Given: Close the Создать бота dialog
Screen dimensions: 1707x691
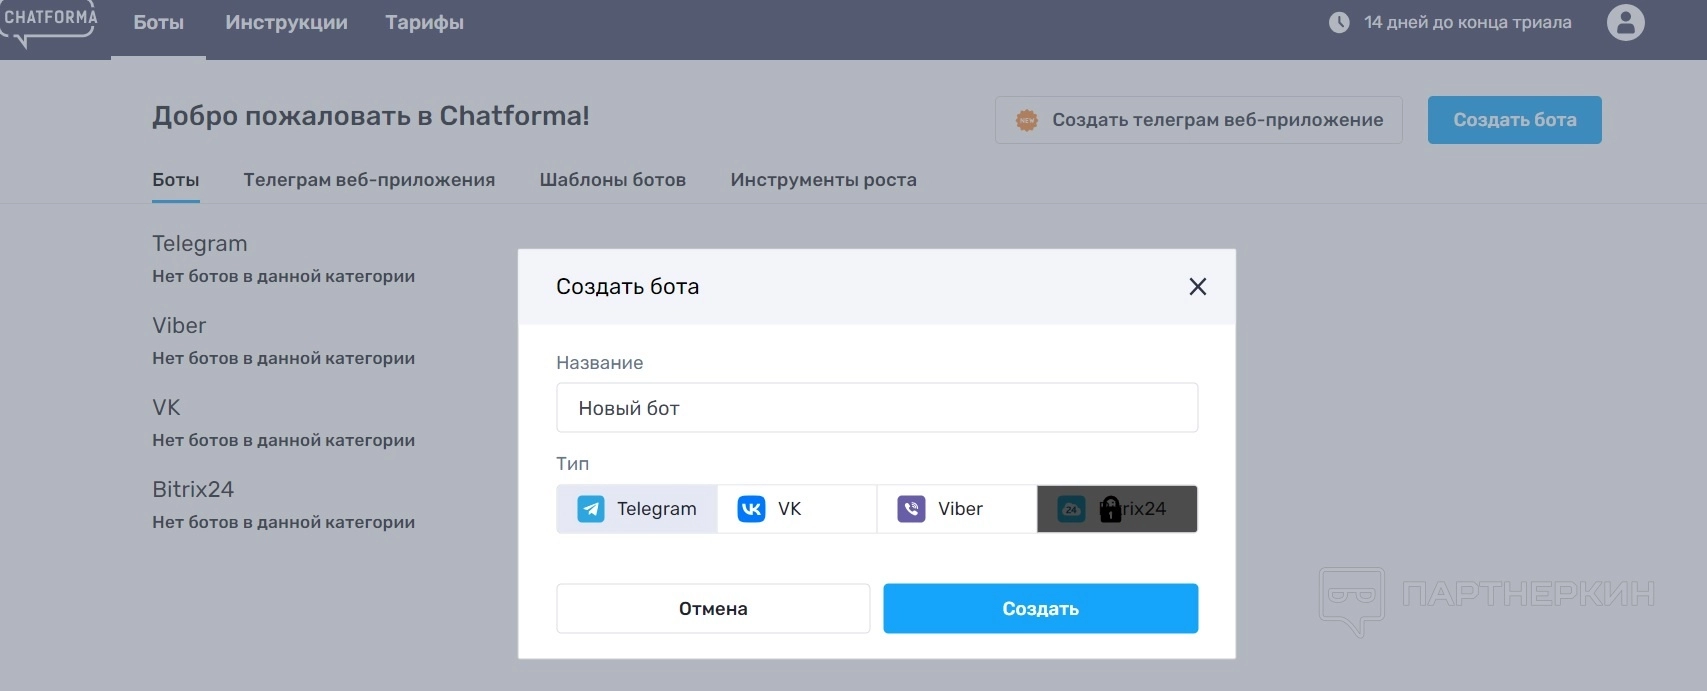Looking at the screenshot, I should [x=1197, y=287].
